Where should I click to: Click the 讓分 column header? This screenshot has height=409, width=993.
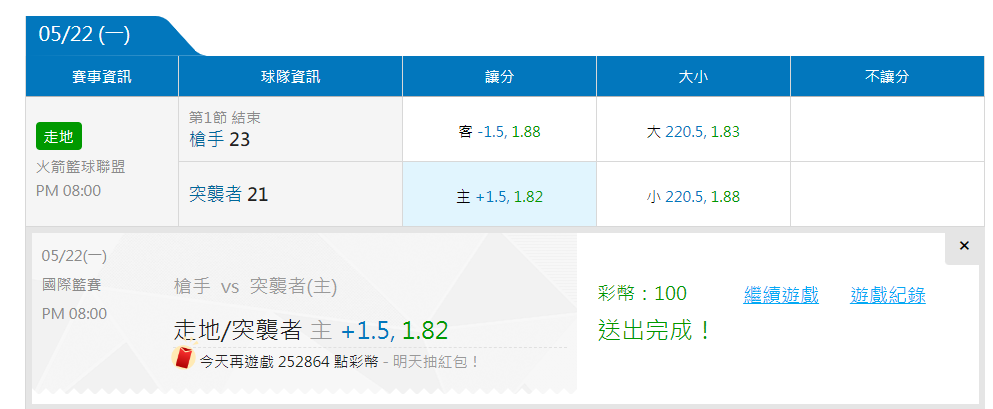[x=499, y=77]
